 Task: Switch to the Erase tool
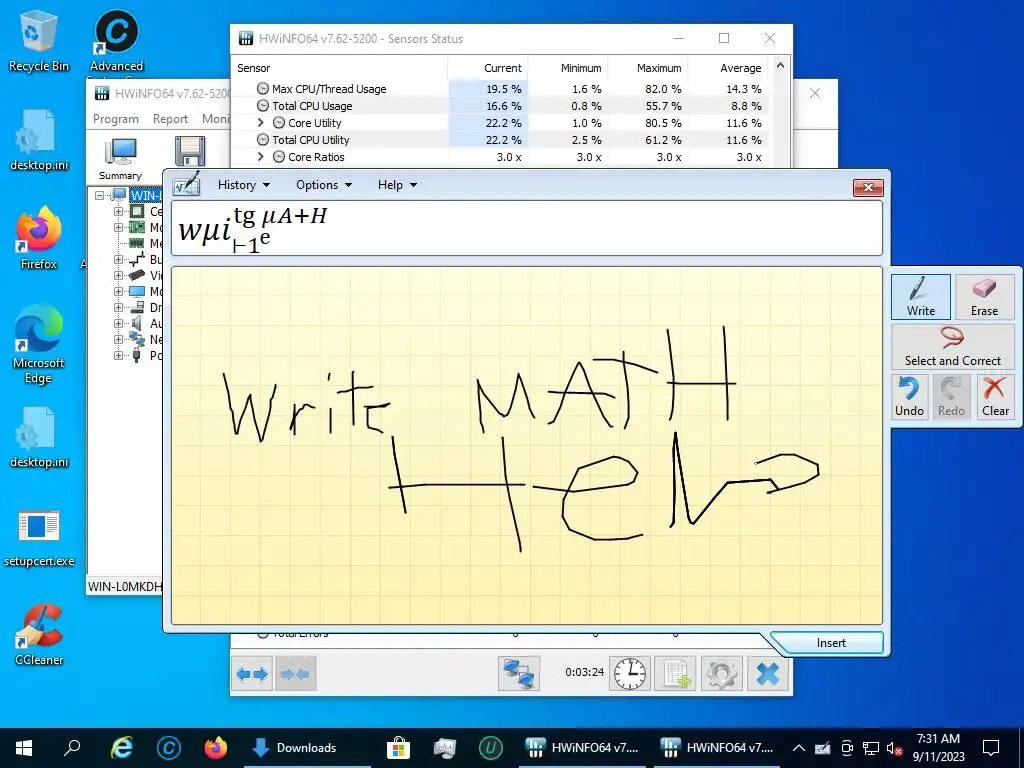tap(984, 296)
